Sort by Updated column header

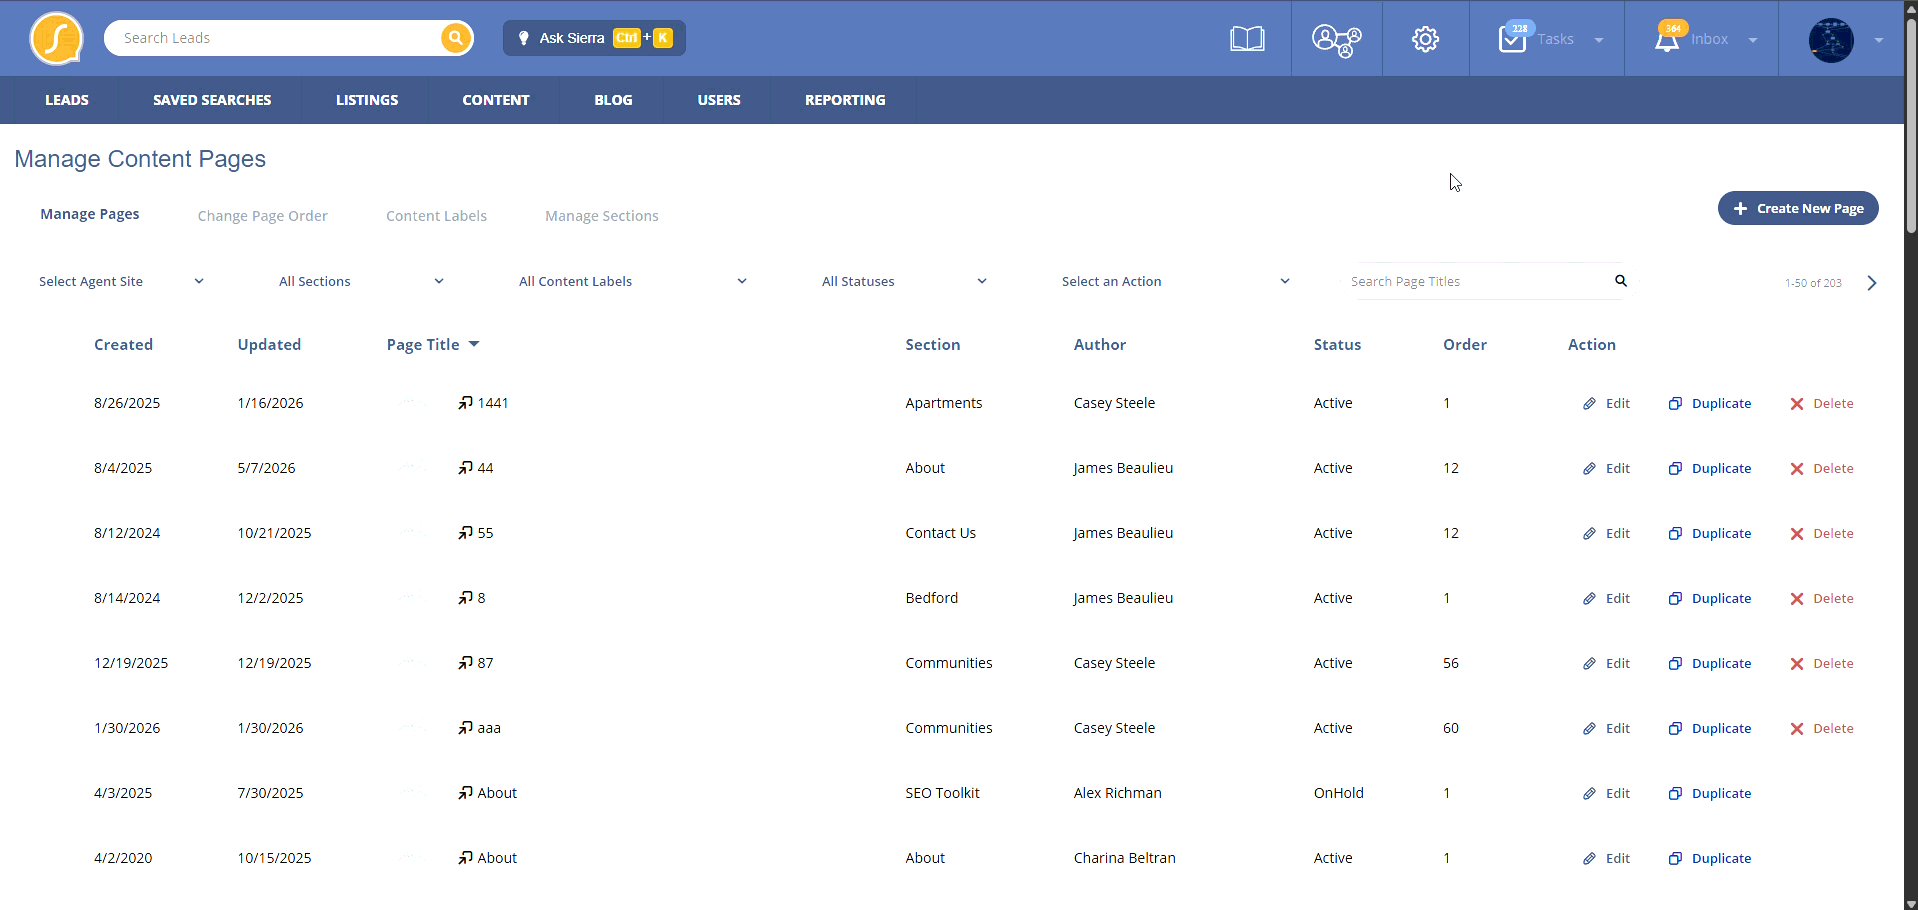click(269, 344)
